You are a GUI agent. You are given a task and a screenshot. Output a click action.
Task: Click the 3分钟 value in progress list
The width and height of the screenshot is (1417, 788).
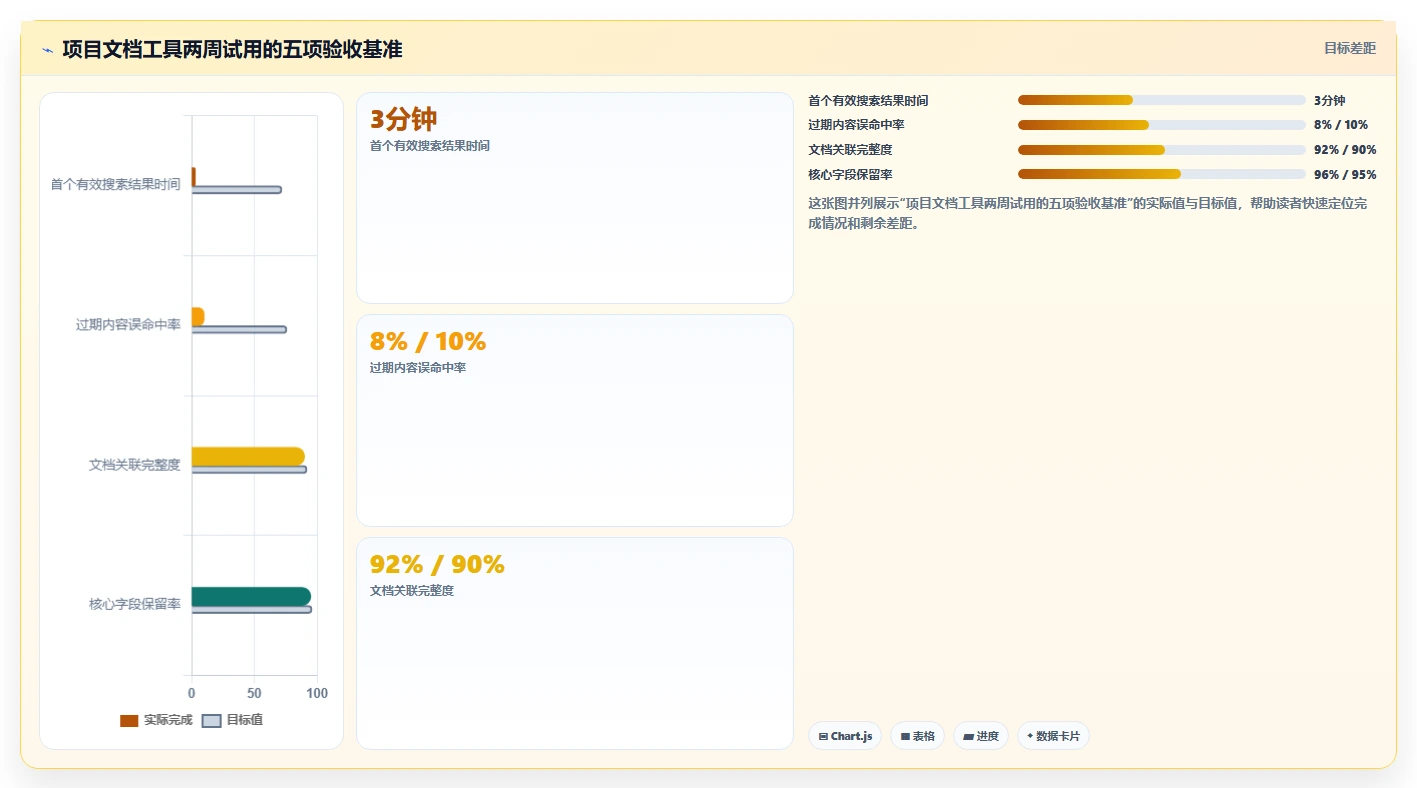[1330, 100]
